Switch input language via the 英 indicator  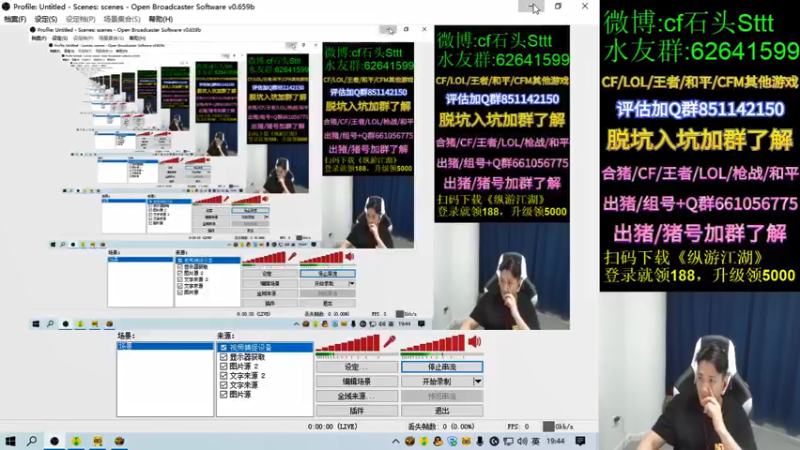tap(535, 441)
